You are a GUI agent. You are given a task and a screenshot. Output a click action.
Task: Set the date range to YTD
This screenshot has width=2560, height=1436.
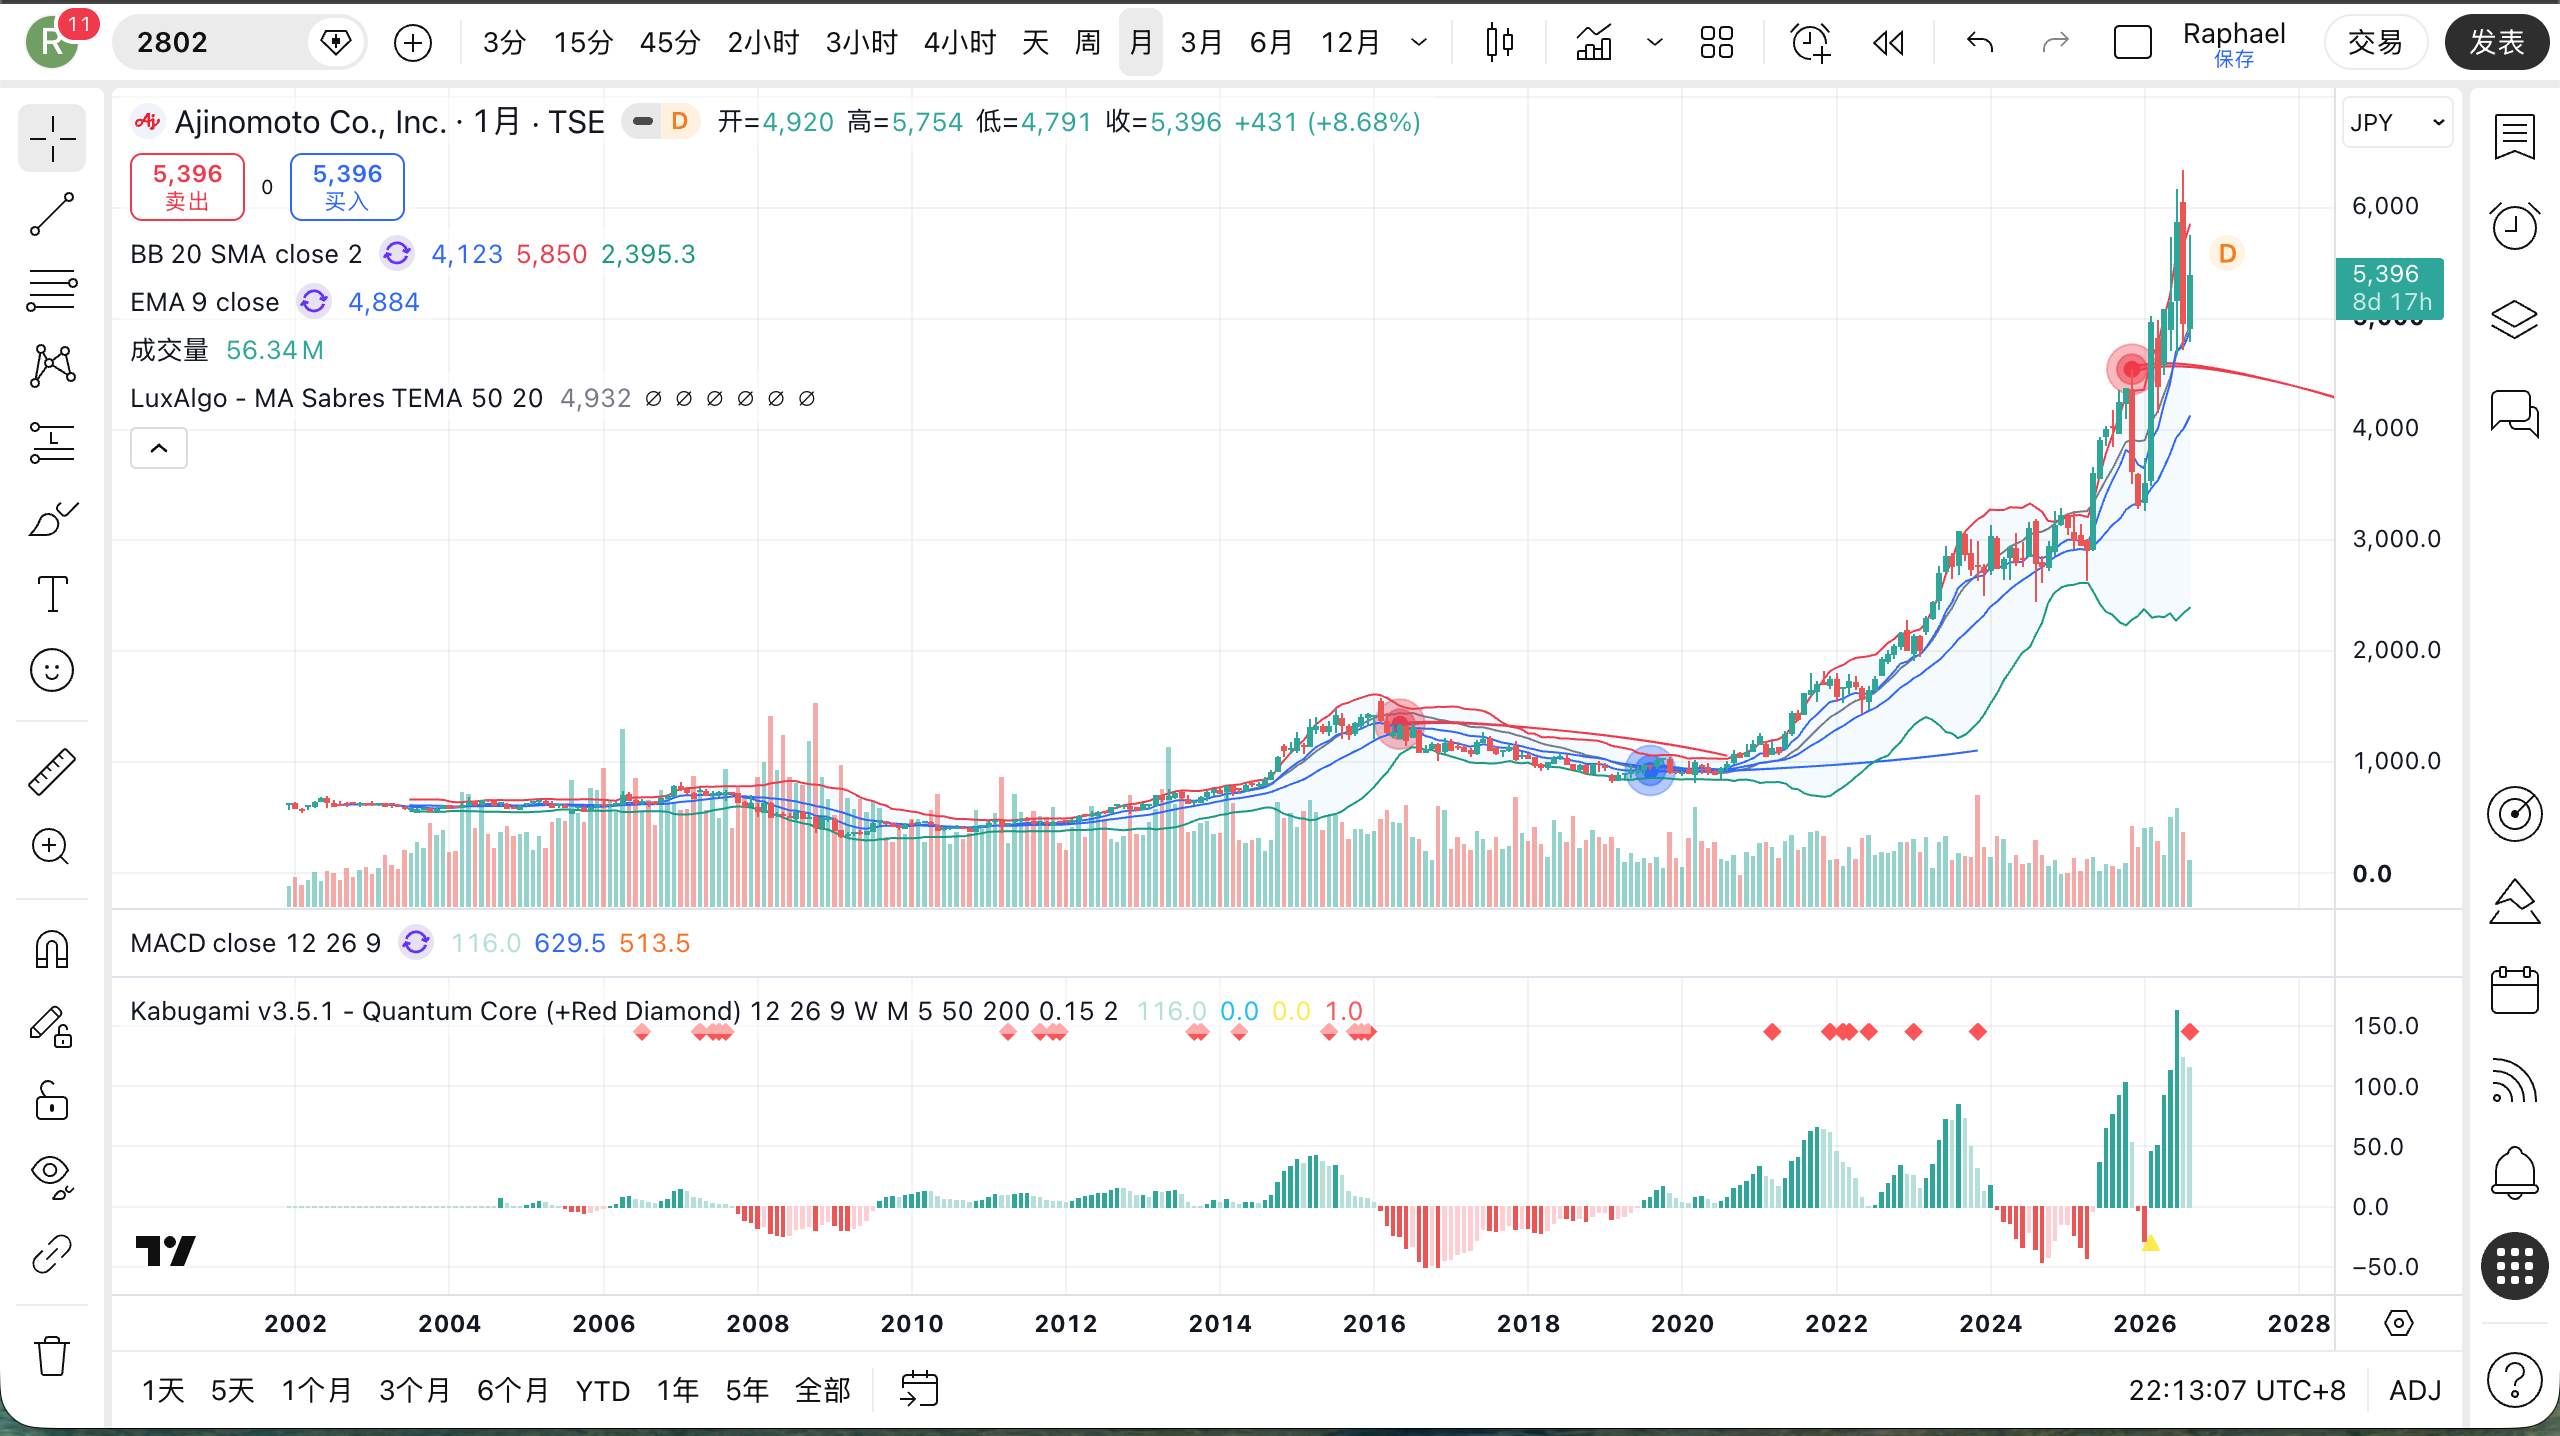(x=603, y=1390)
